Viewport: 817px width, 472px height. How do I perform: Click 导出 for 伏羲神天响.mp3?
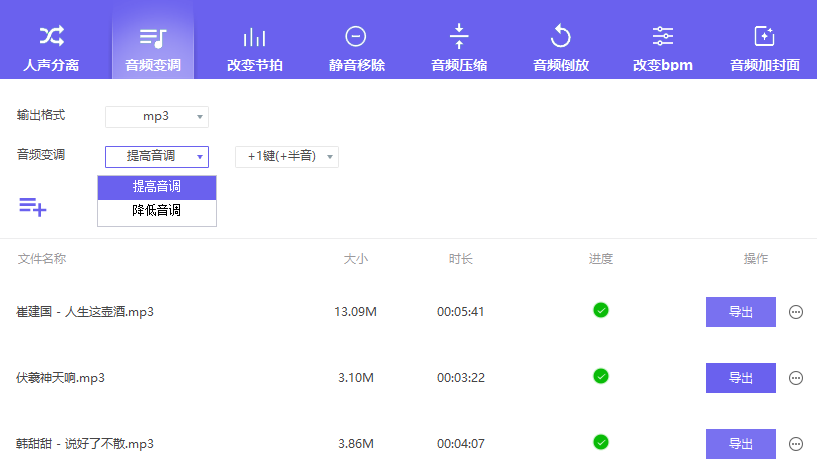(740, 378)
